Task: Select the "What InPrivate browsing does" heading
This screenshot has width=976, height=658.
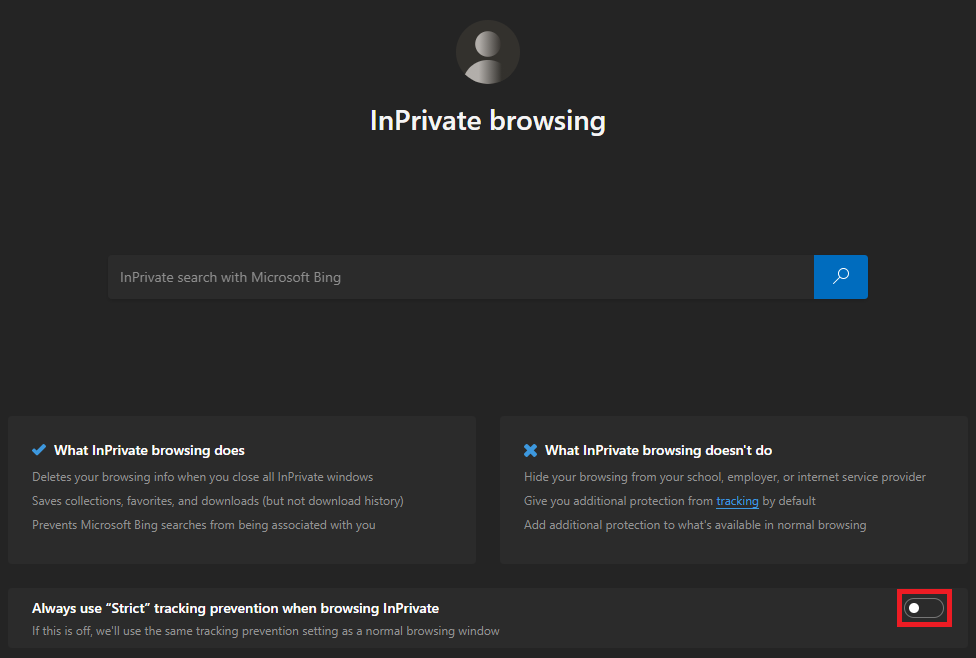Action: [x=149, y=450]
